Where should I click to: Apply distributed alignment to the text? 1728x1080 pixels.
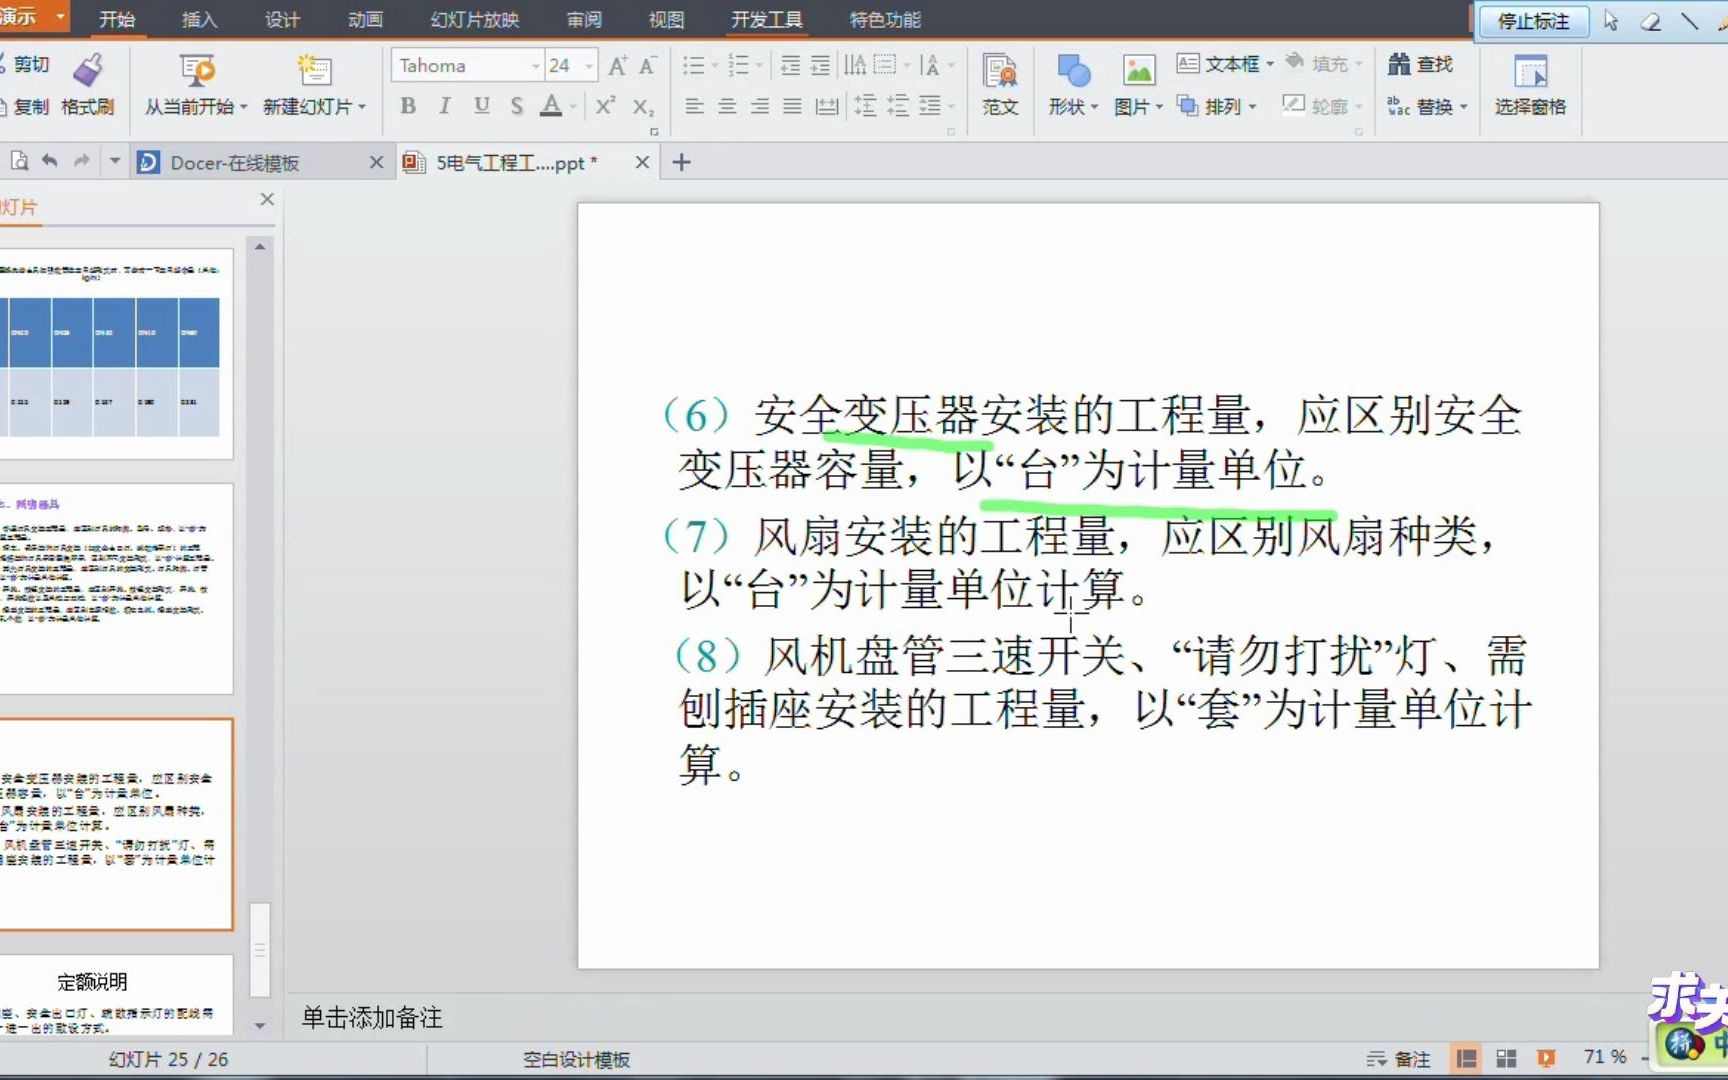[x=826, y=106]
